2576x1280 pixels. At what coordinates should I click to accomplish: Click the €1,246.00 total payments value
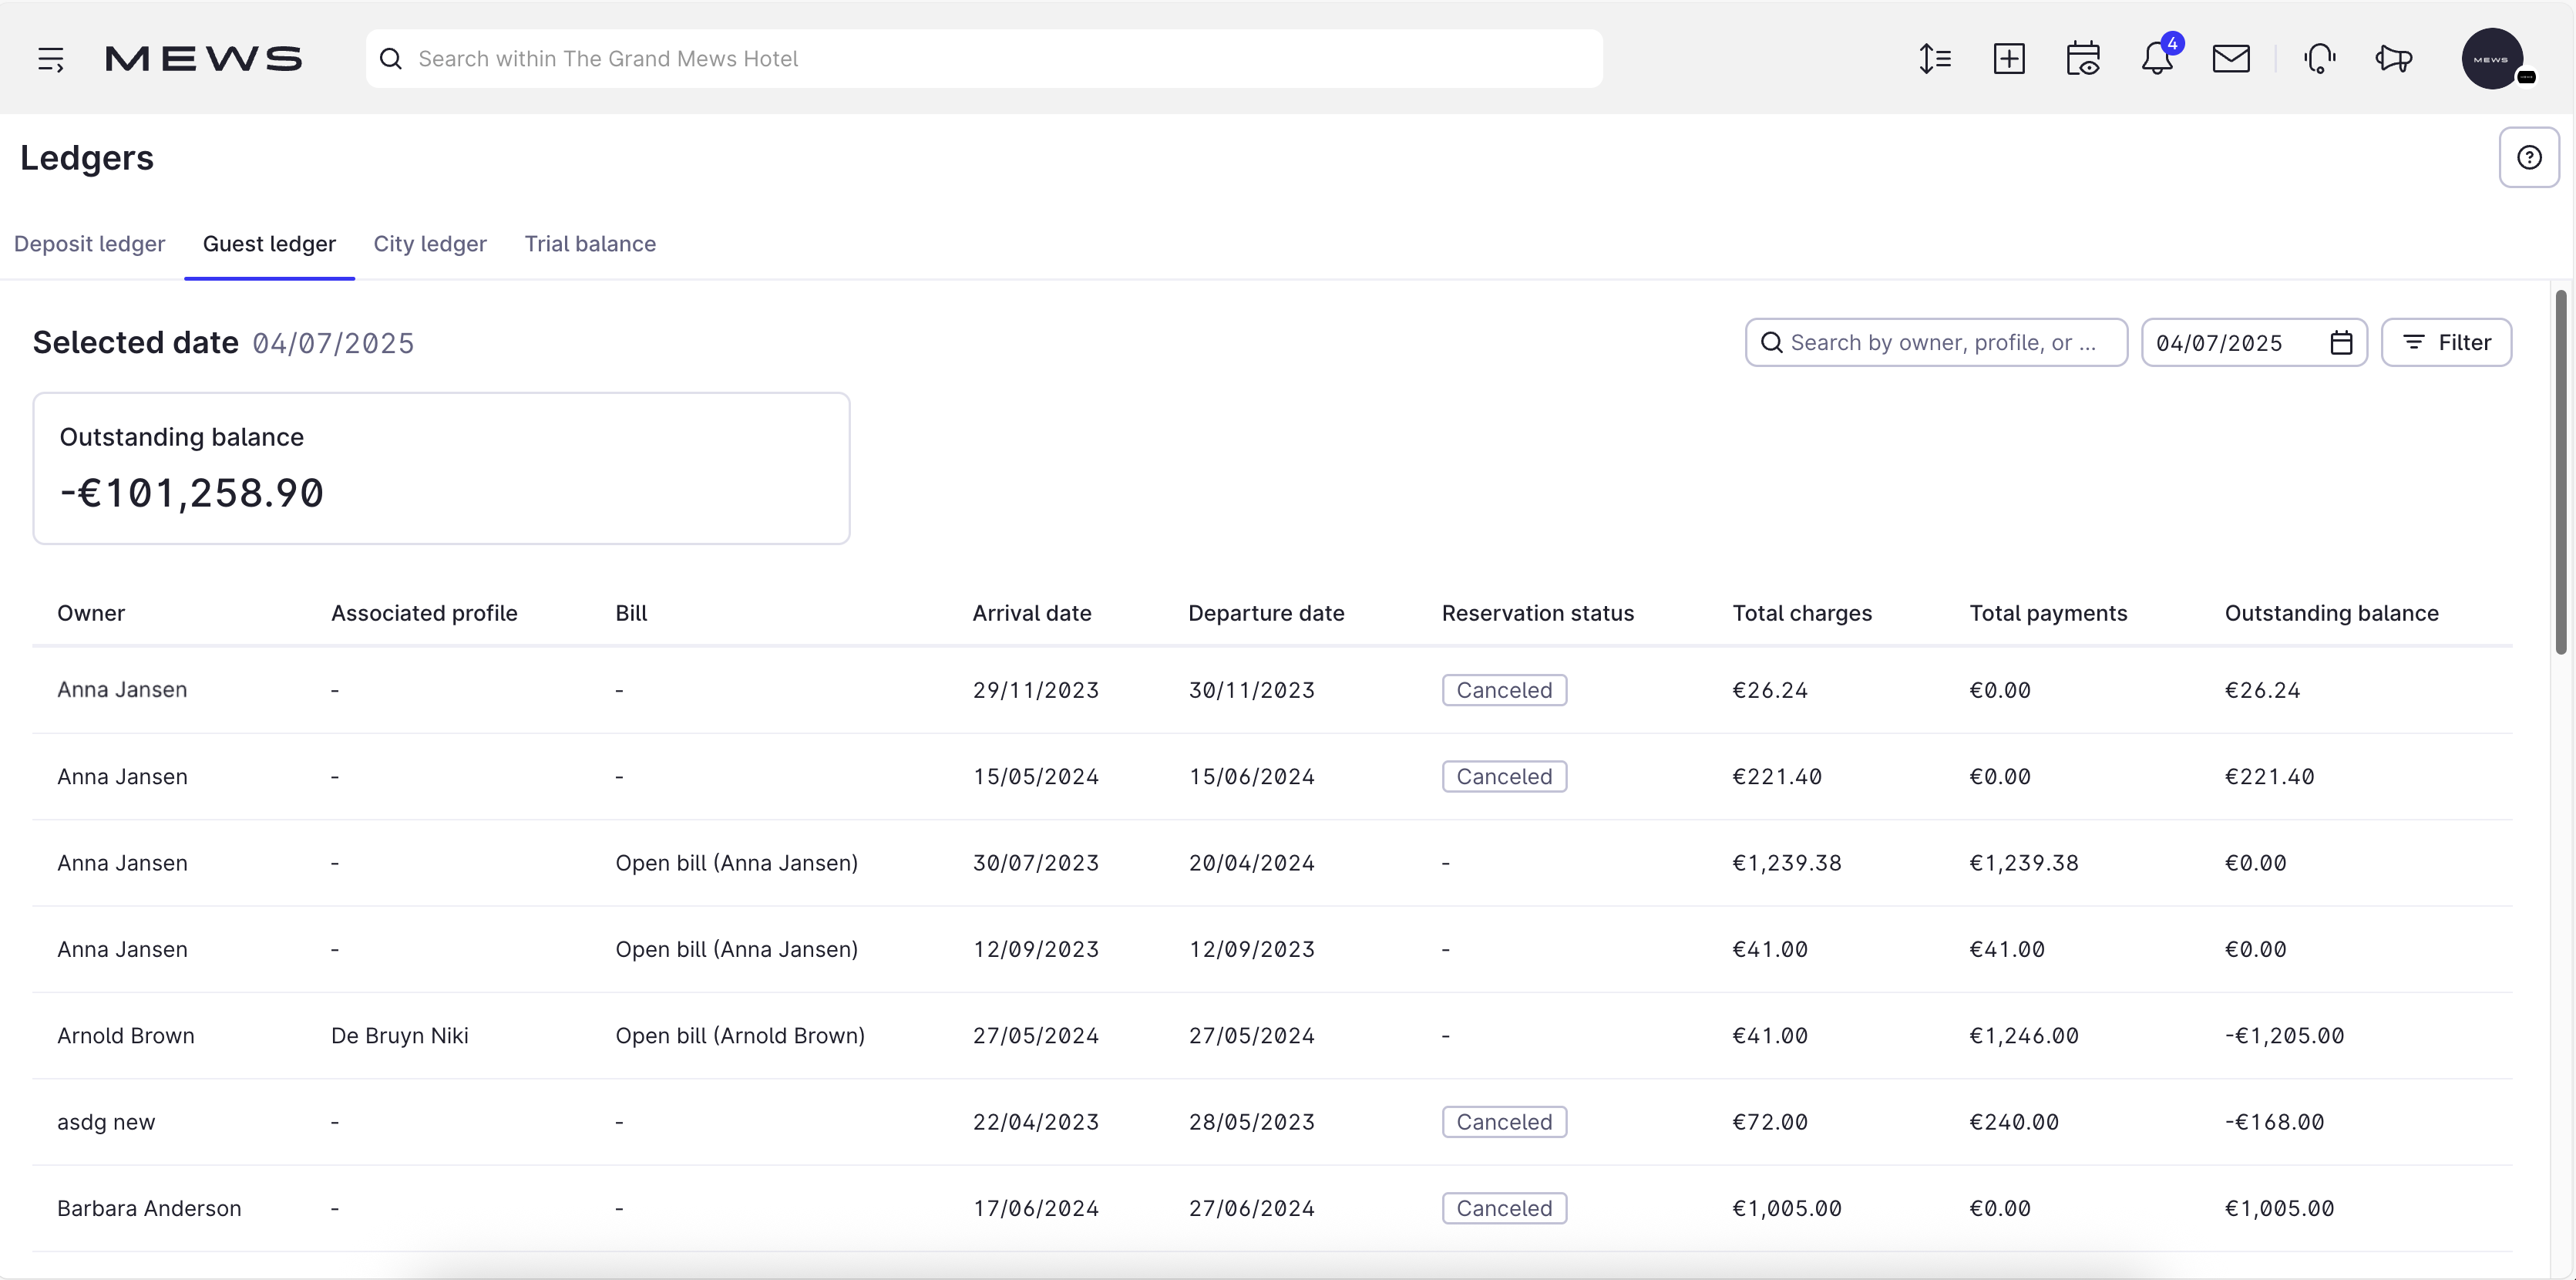click(2023, 1036)
